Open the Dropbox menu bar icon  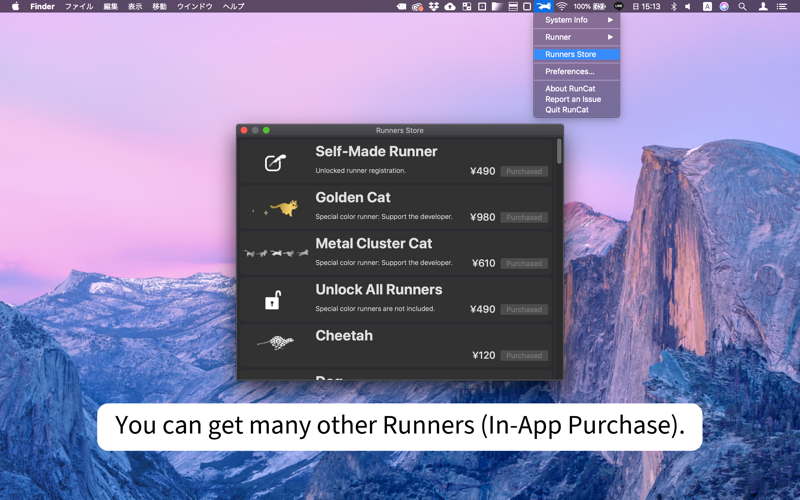[x=434, y=6]
